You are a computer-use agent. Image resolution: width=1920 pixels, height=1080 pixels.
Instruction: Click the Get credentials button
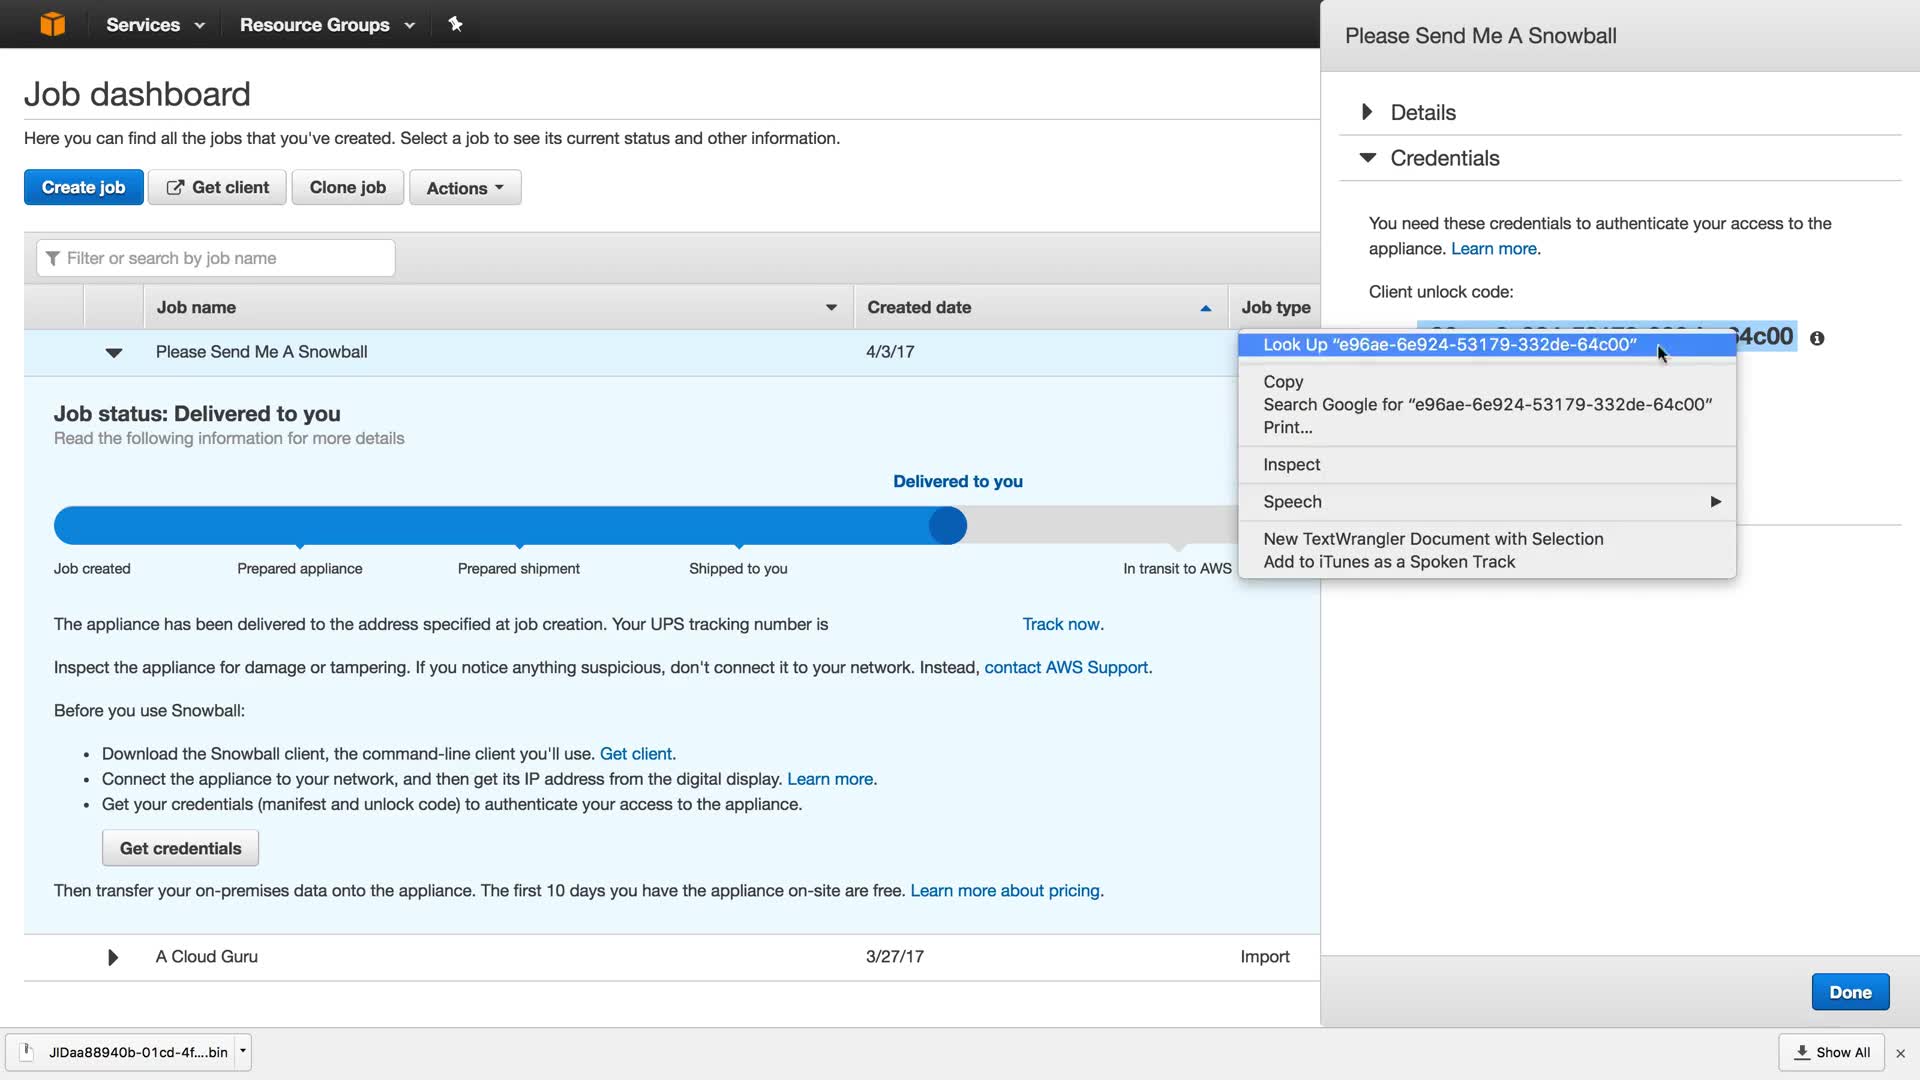click(180, 848)
